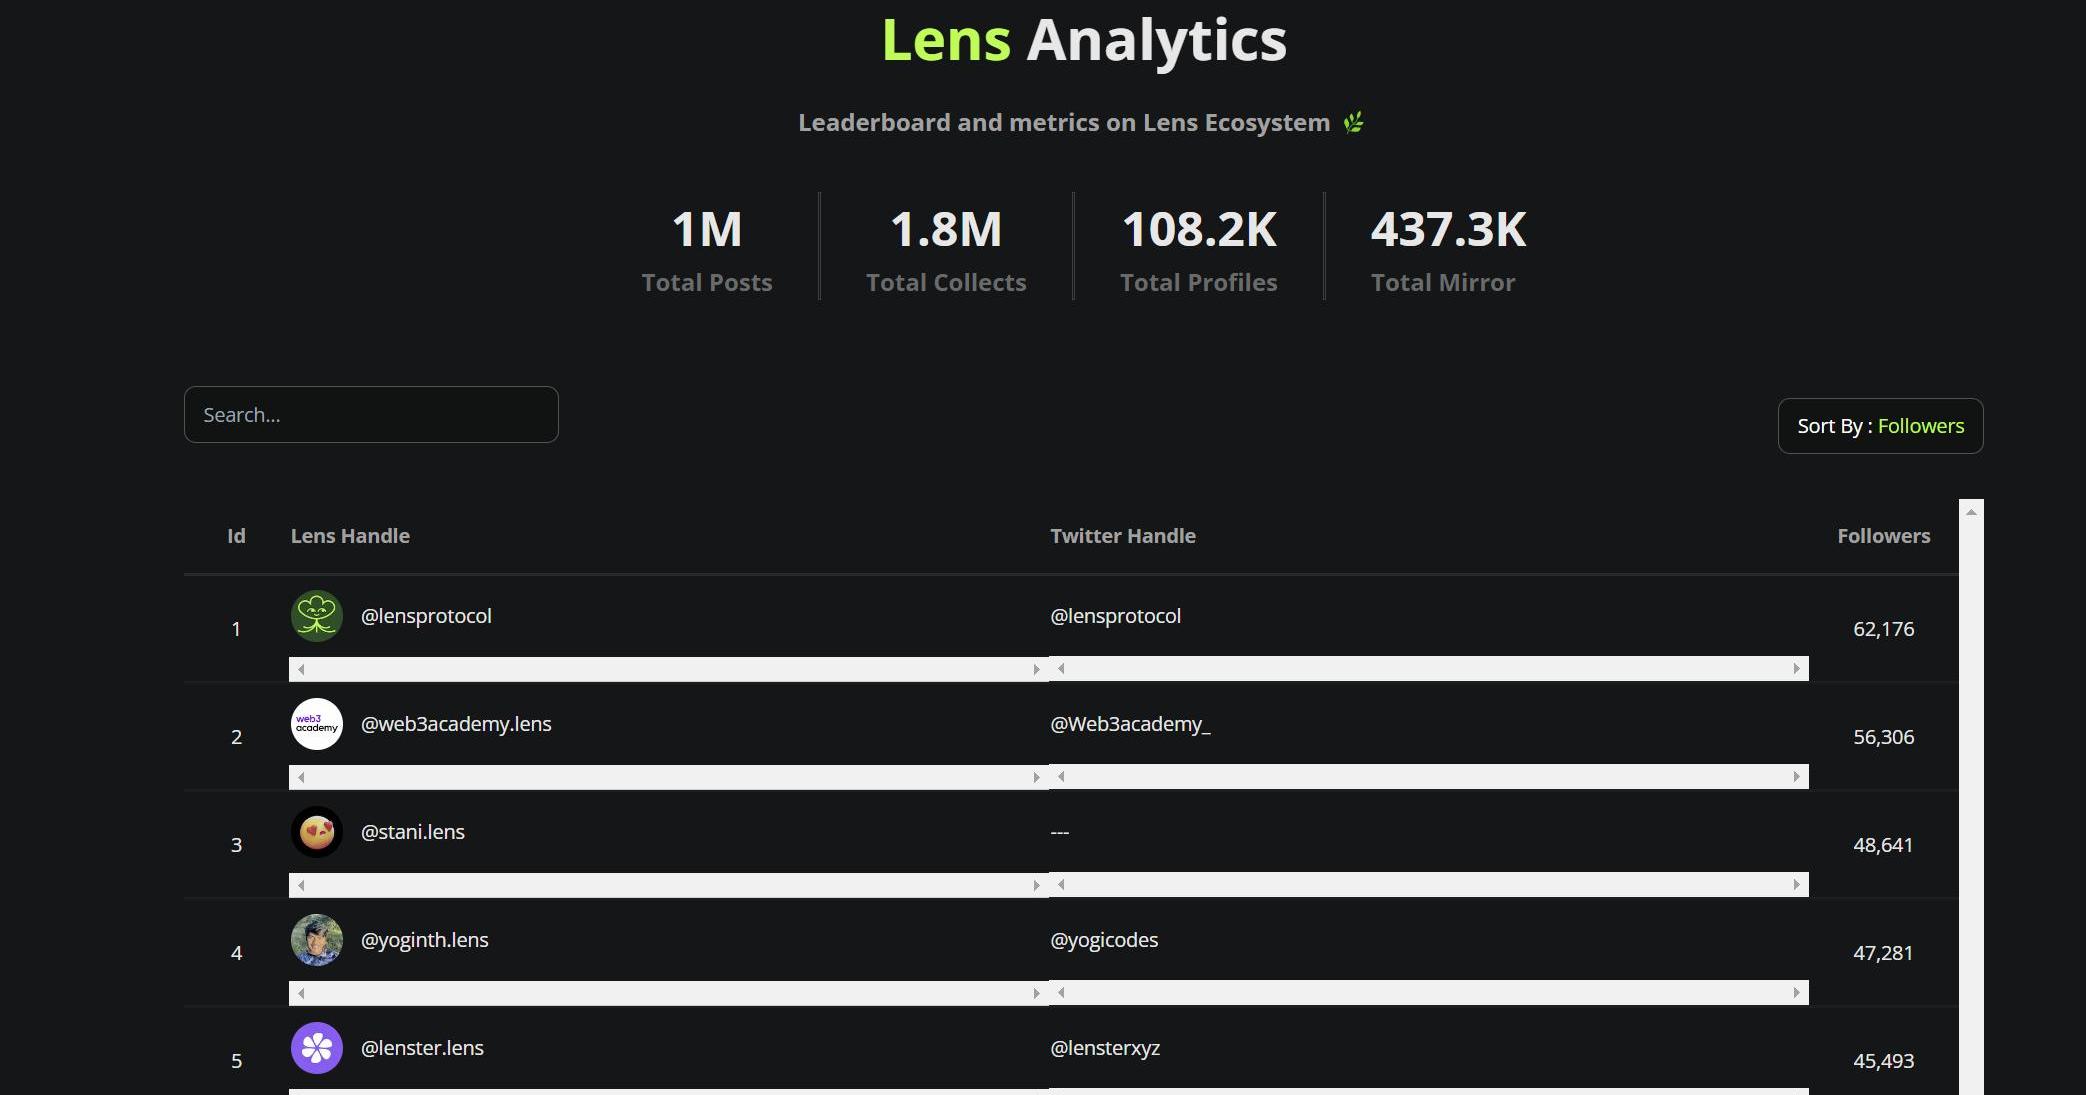Click horizontal scrollbar track under @Web3academy_ twitter
This screenshot has width=2086, height=1095.
click(1428, 776)
